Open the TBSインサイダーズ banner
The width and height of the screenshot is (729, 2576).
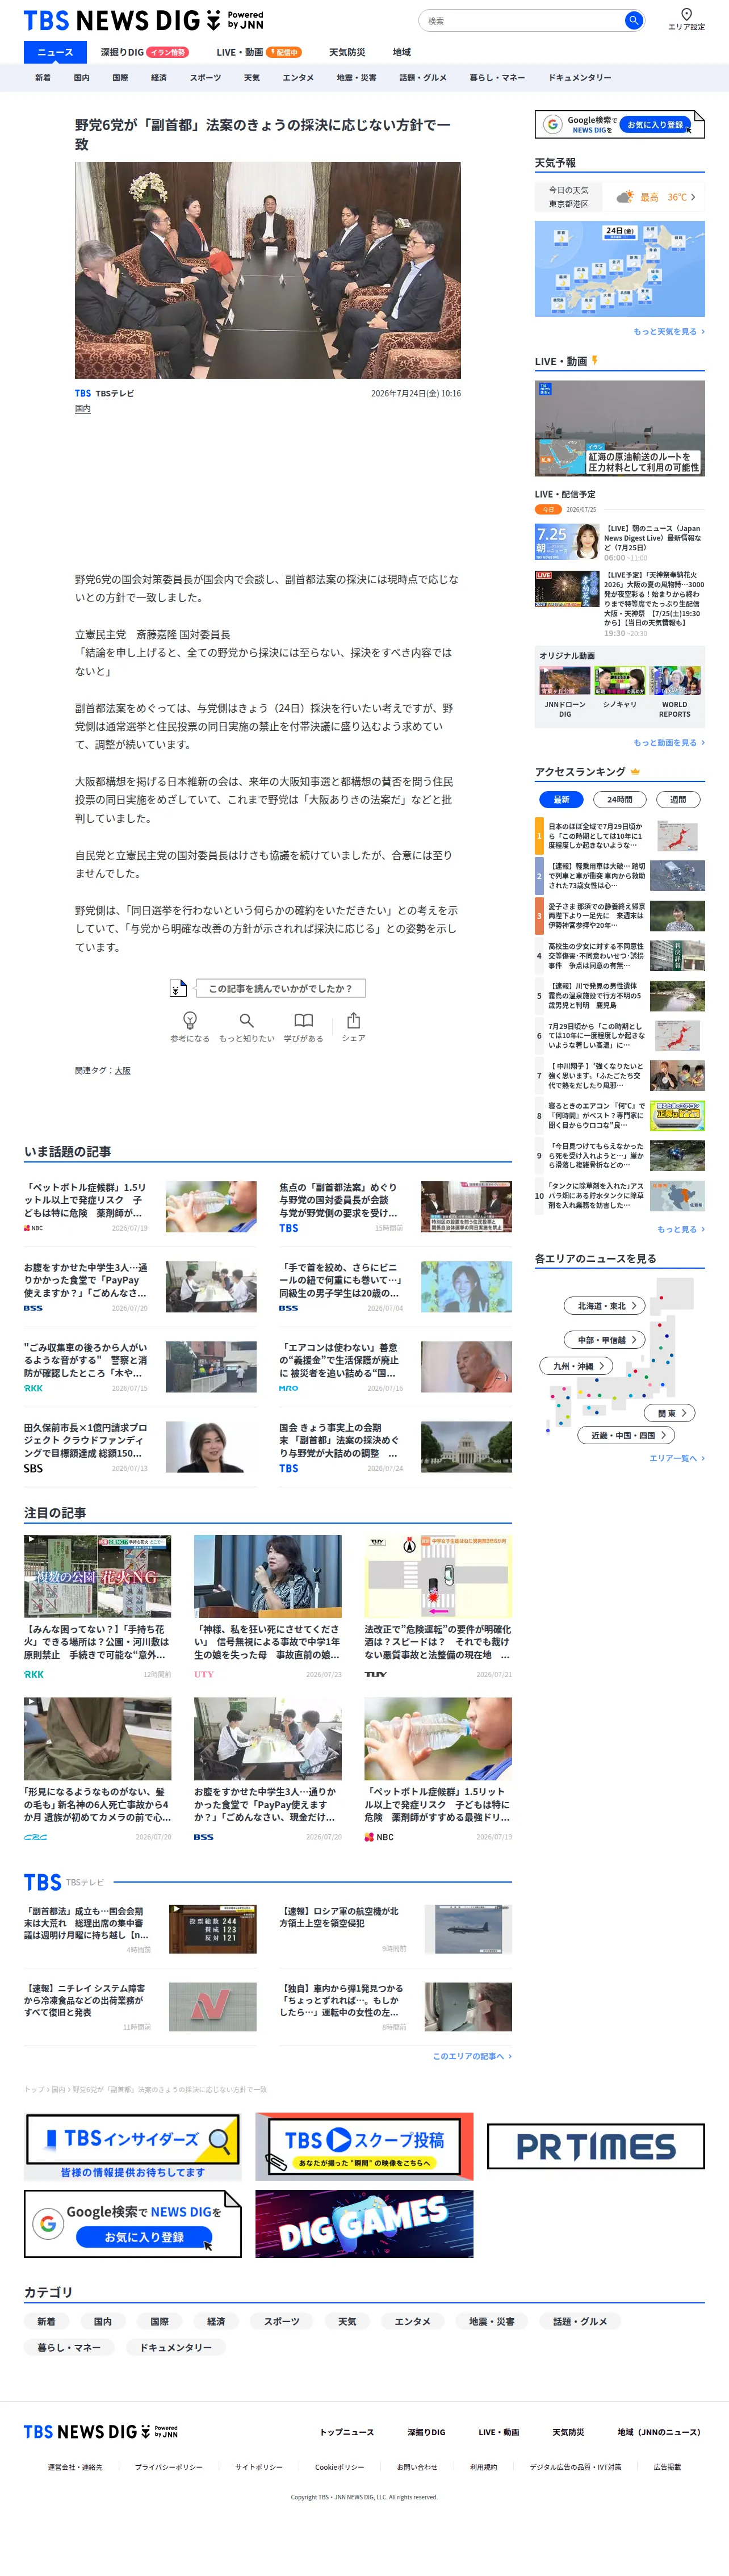133,2146
